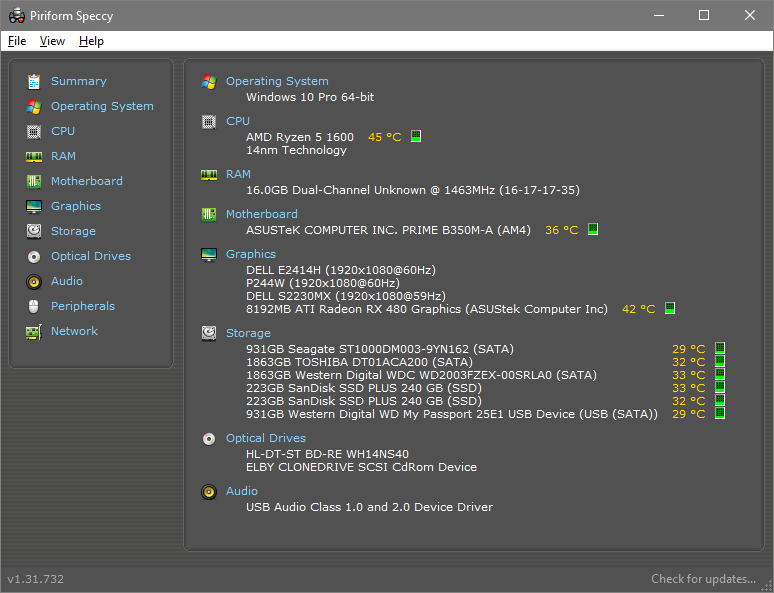
Task: Click the Peripherals mouse icon in sidebar
Action: pyautogui.click(x=34, y=306)
